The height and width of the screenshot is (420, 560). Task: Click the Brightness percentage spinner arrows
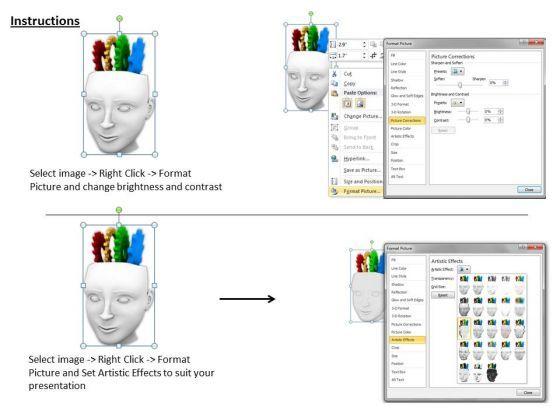tap(500, 111)
